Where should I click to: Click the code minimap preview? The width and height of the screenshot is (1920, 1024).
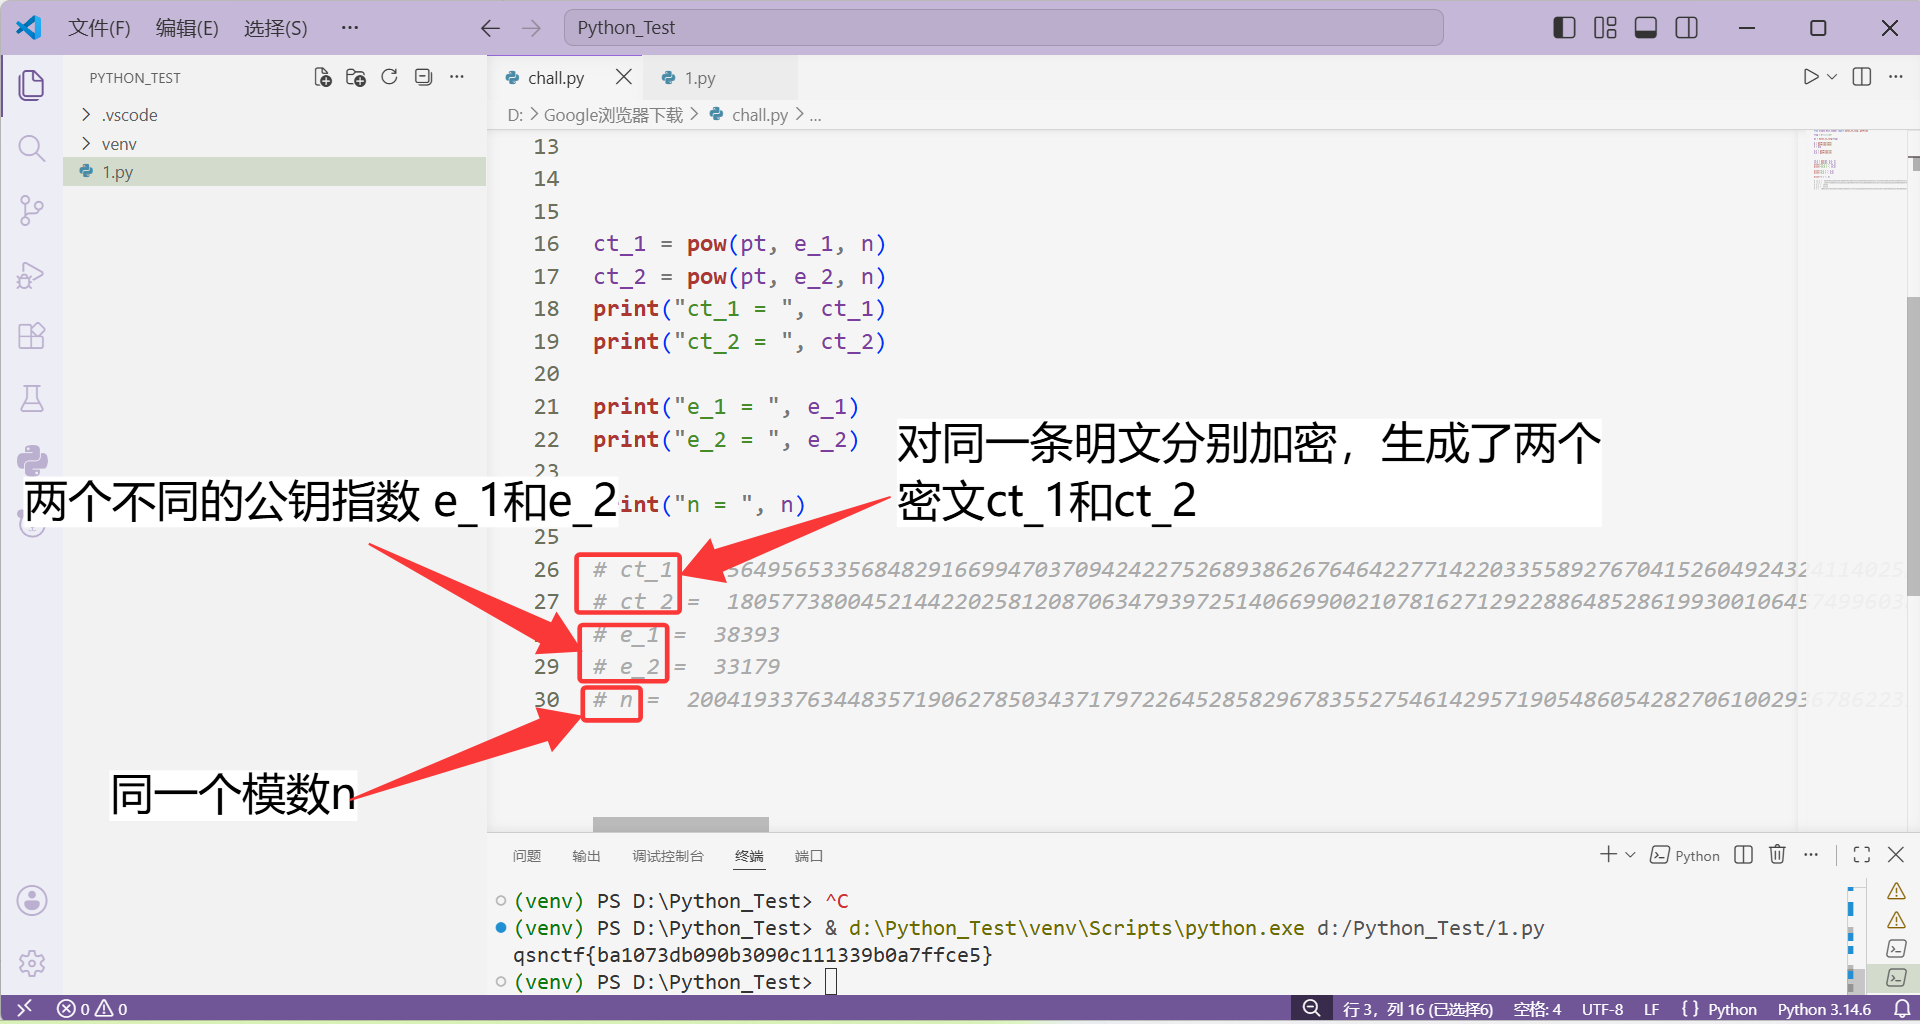point(1858,160)
